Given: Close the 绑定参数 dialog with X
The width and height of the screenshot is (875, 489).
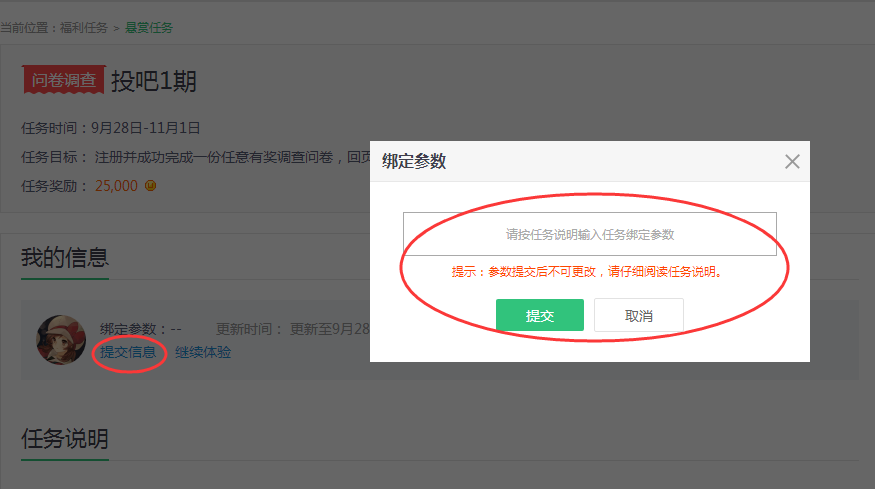Looking at the screenshot, I should (792, 162).
